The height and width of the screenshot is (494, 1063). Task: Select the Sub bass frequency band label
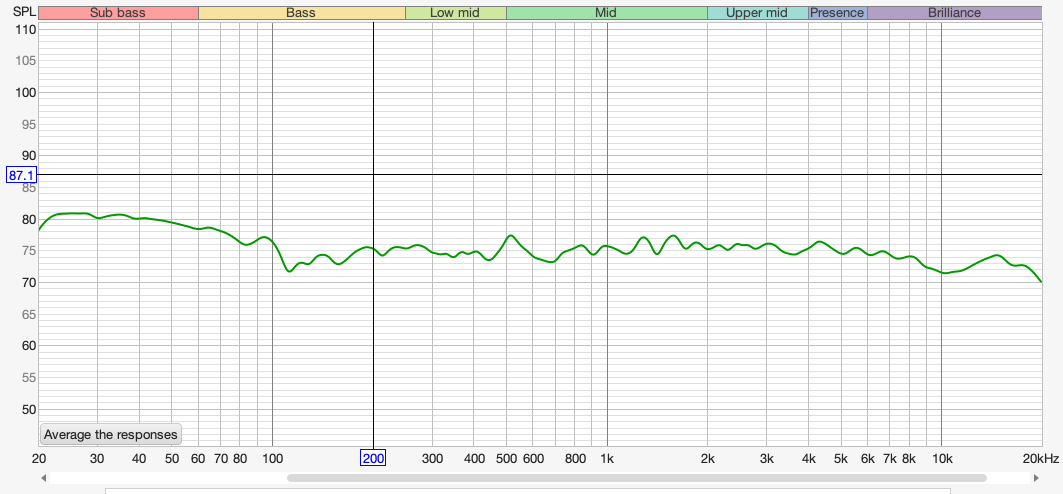118,13
